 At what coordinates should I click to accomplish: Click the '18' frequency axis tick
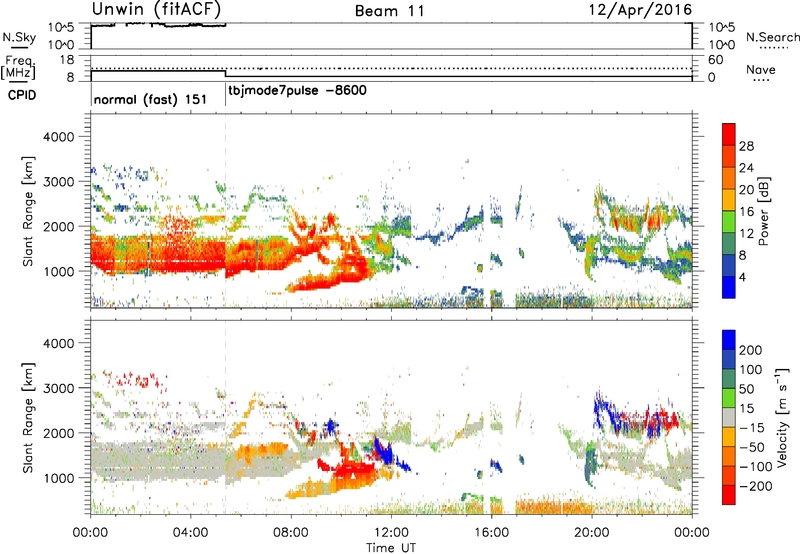click(67, 60)
